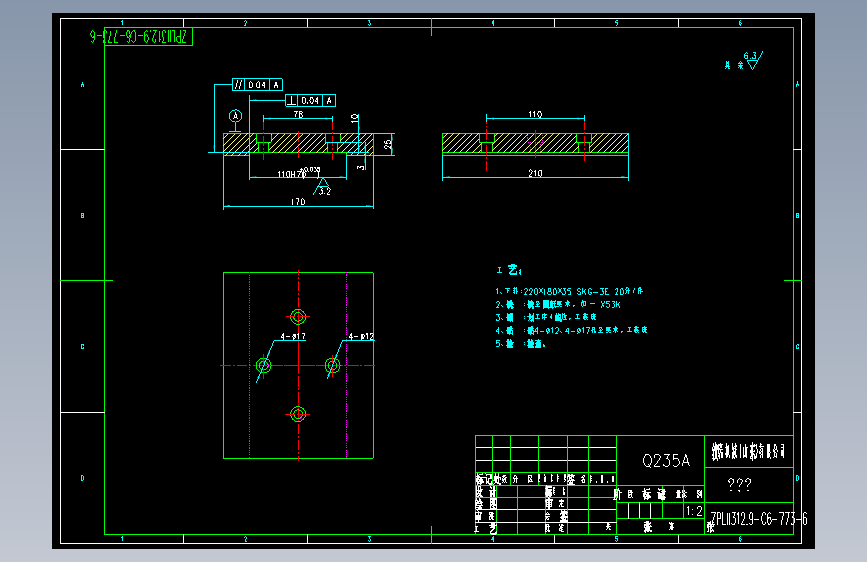Screen dimensions: 867x562
Task: Pick the hole circle under the 4-ø12 leader
Action: tap(332, 365)
